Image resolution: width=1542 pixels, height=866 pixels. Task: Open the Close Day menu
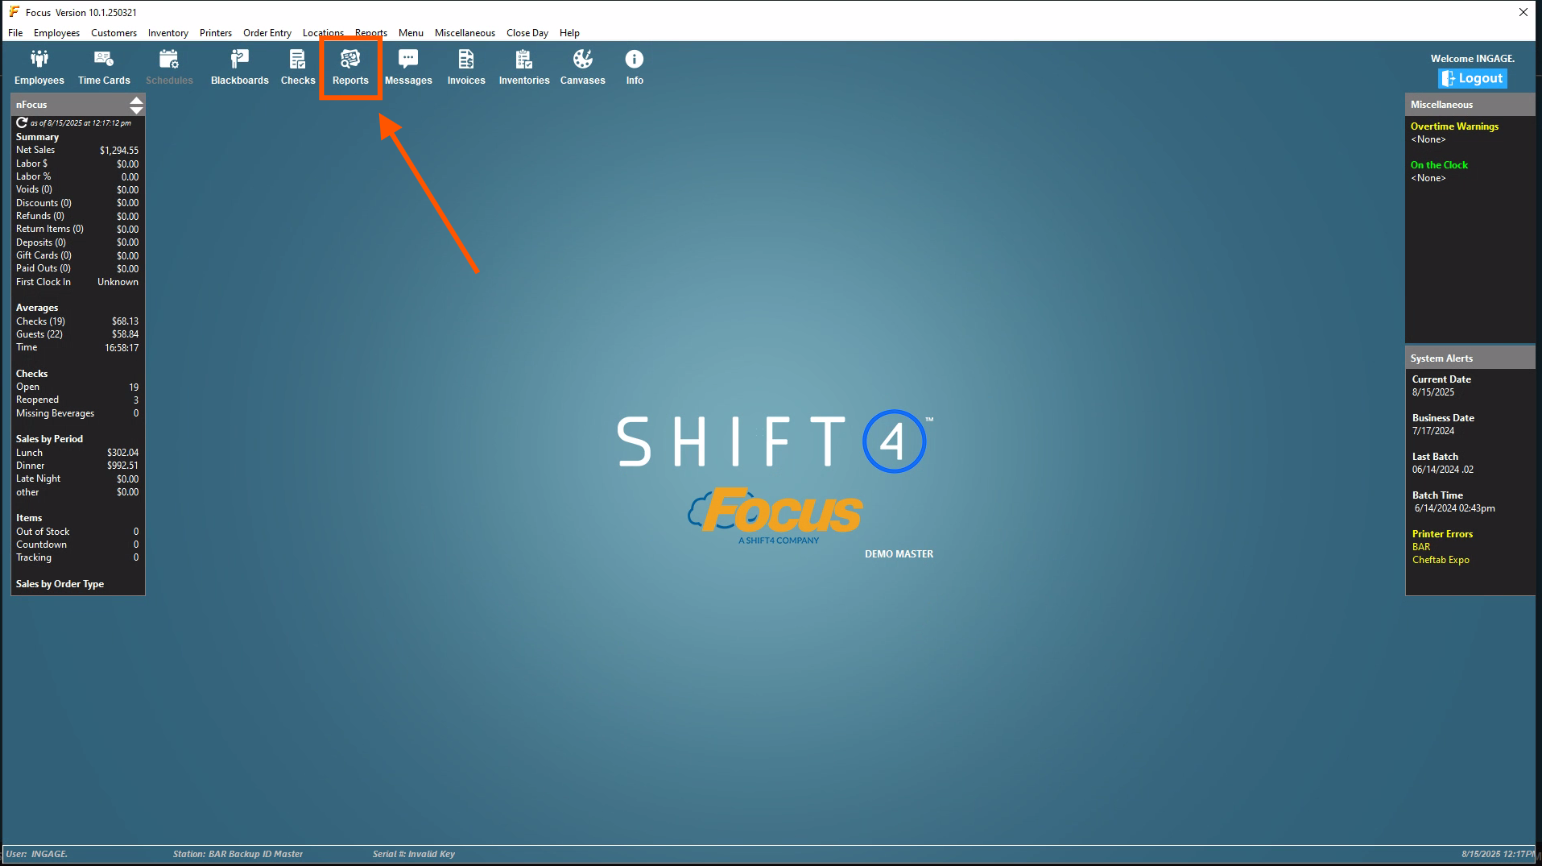(x=527, y=33)
